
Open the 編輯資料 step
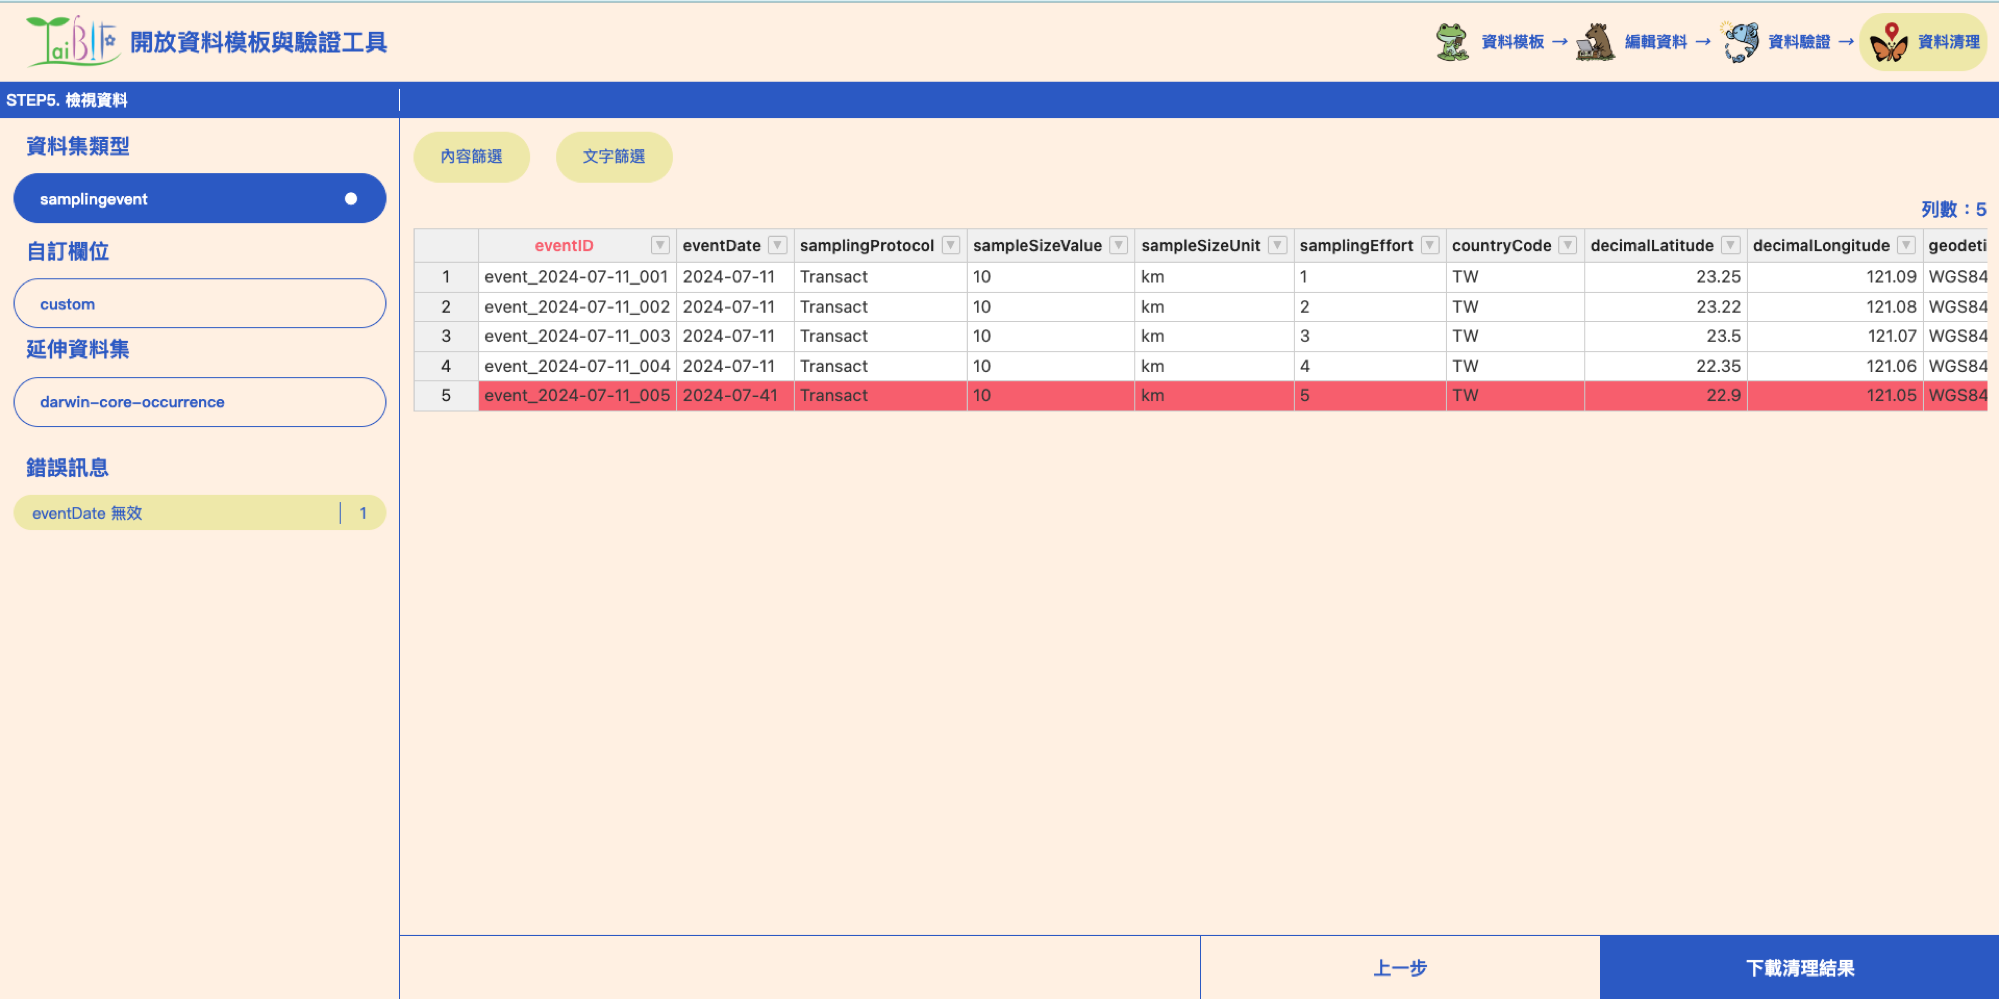[1656, 42]
